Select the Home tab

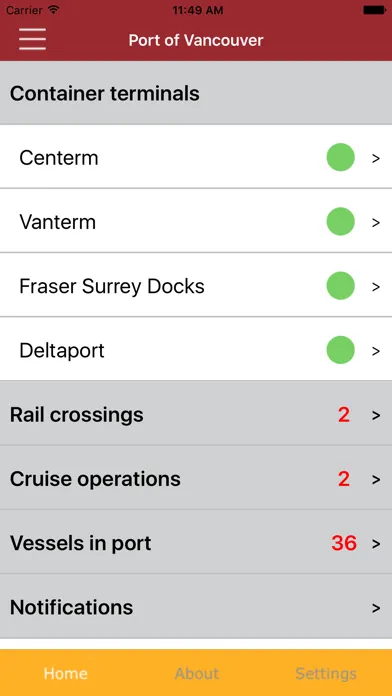click(x=65, y=673)
